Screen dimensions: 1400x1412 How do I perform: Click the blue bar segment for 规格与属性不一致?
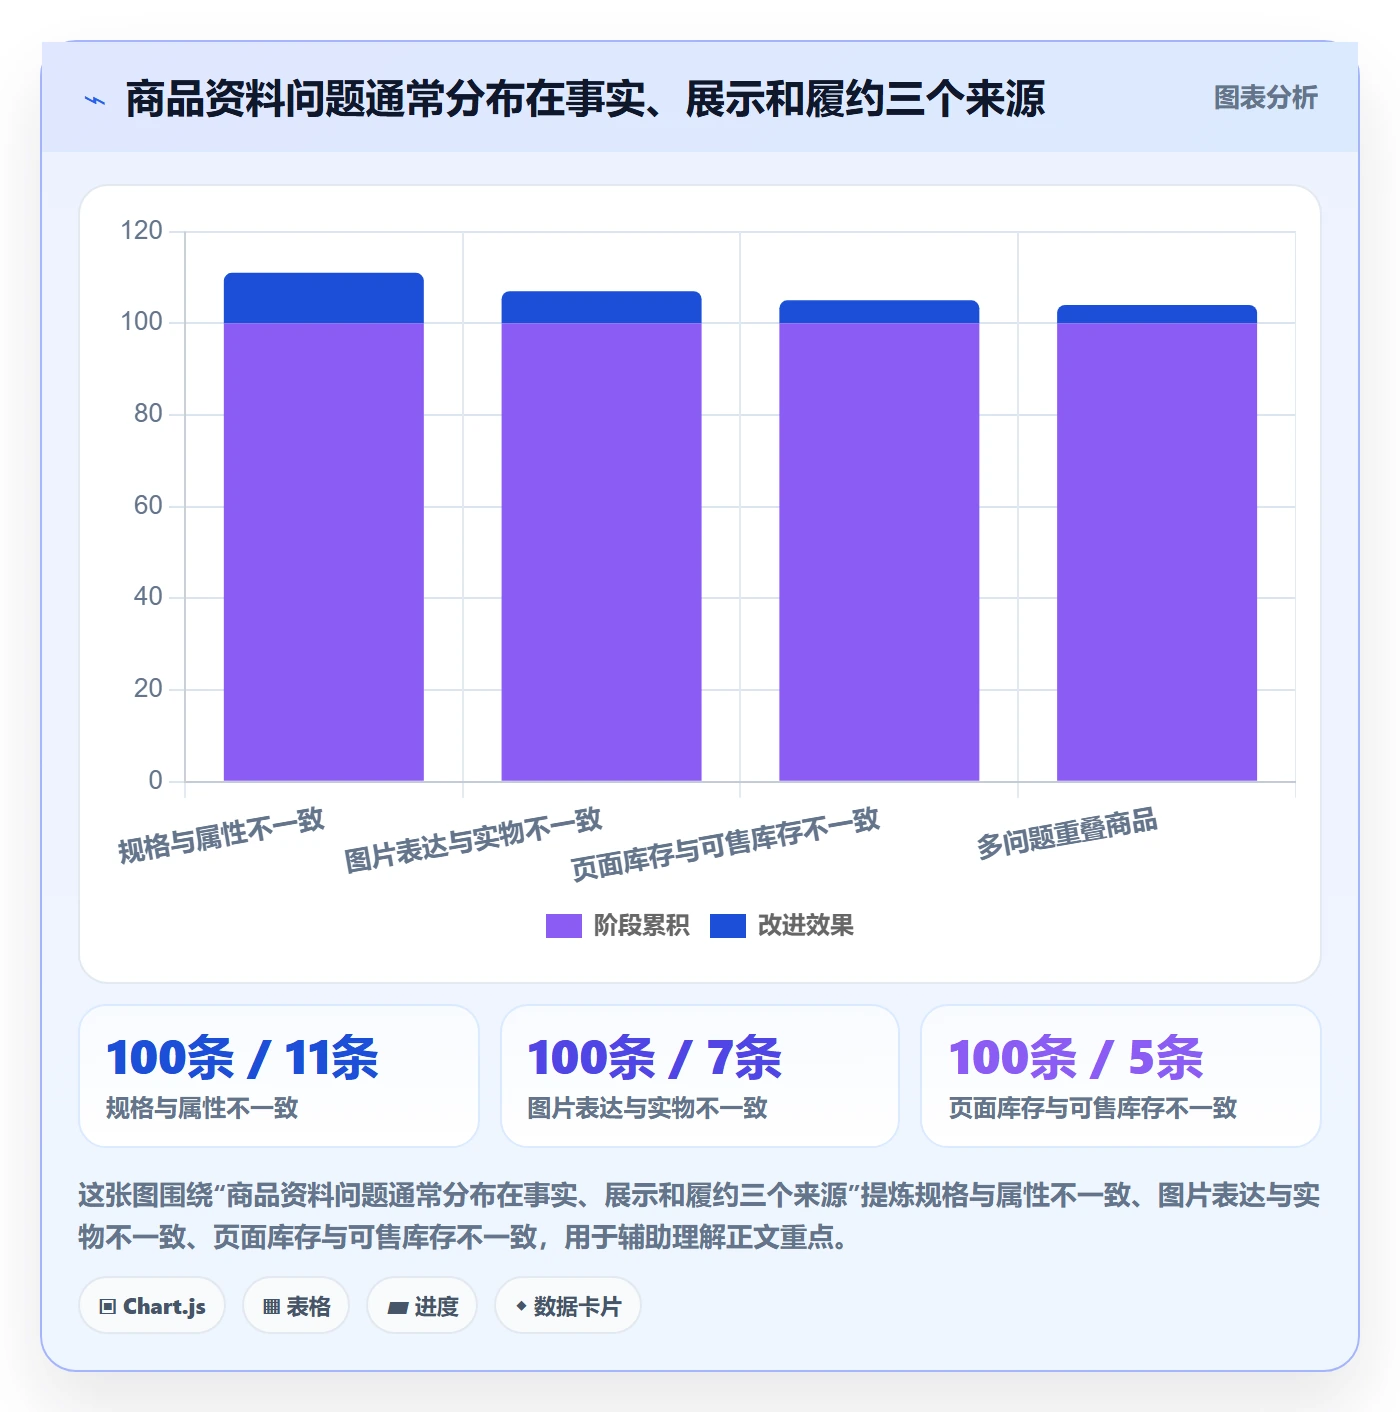tap(324, 298)
